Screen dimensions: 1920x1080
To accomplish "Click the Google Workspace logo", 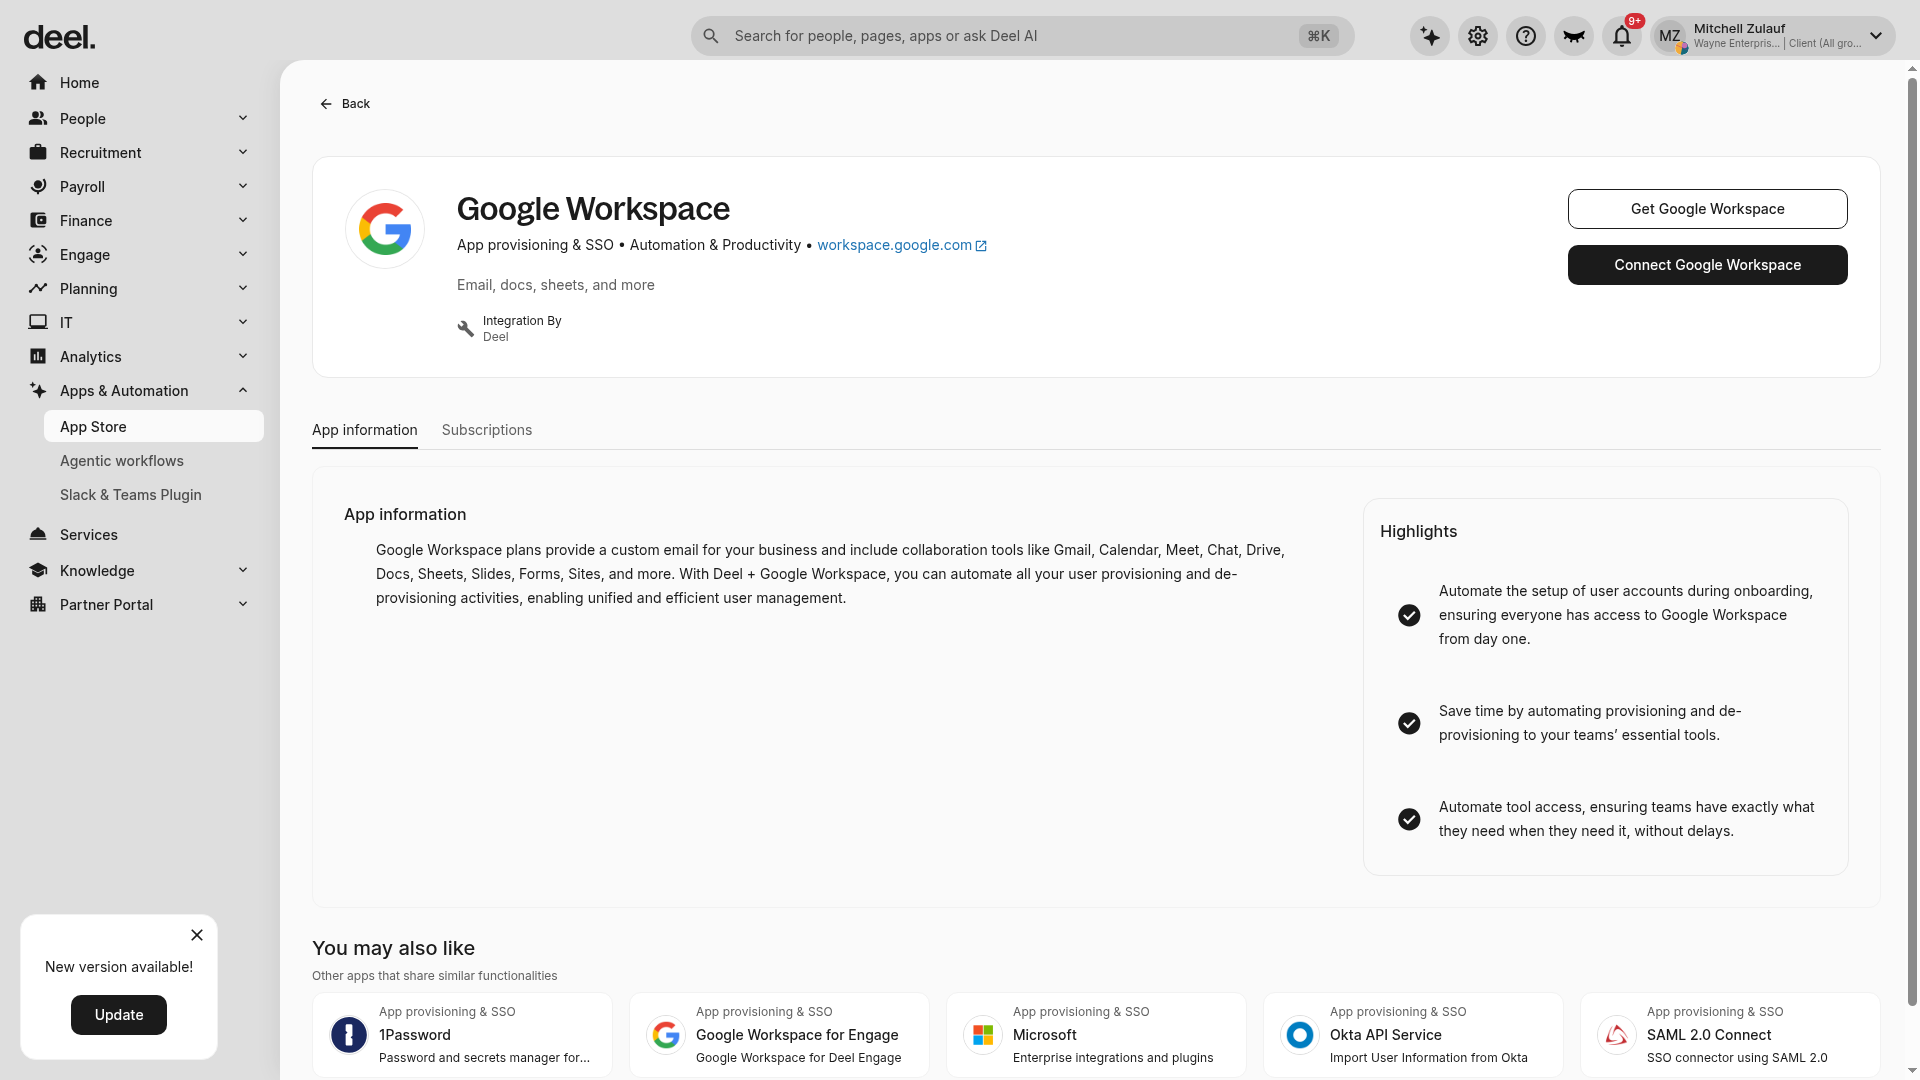I will click(x=385, y=229).
